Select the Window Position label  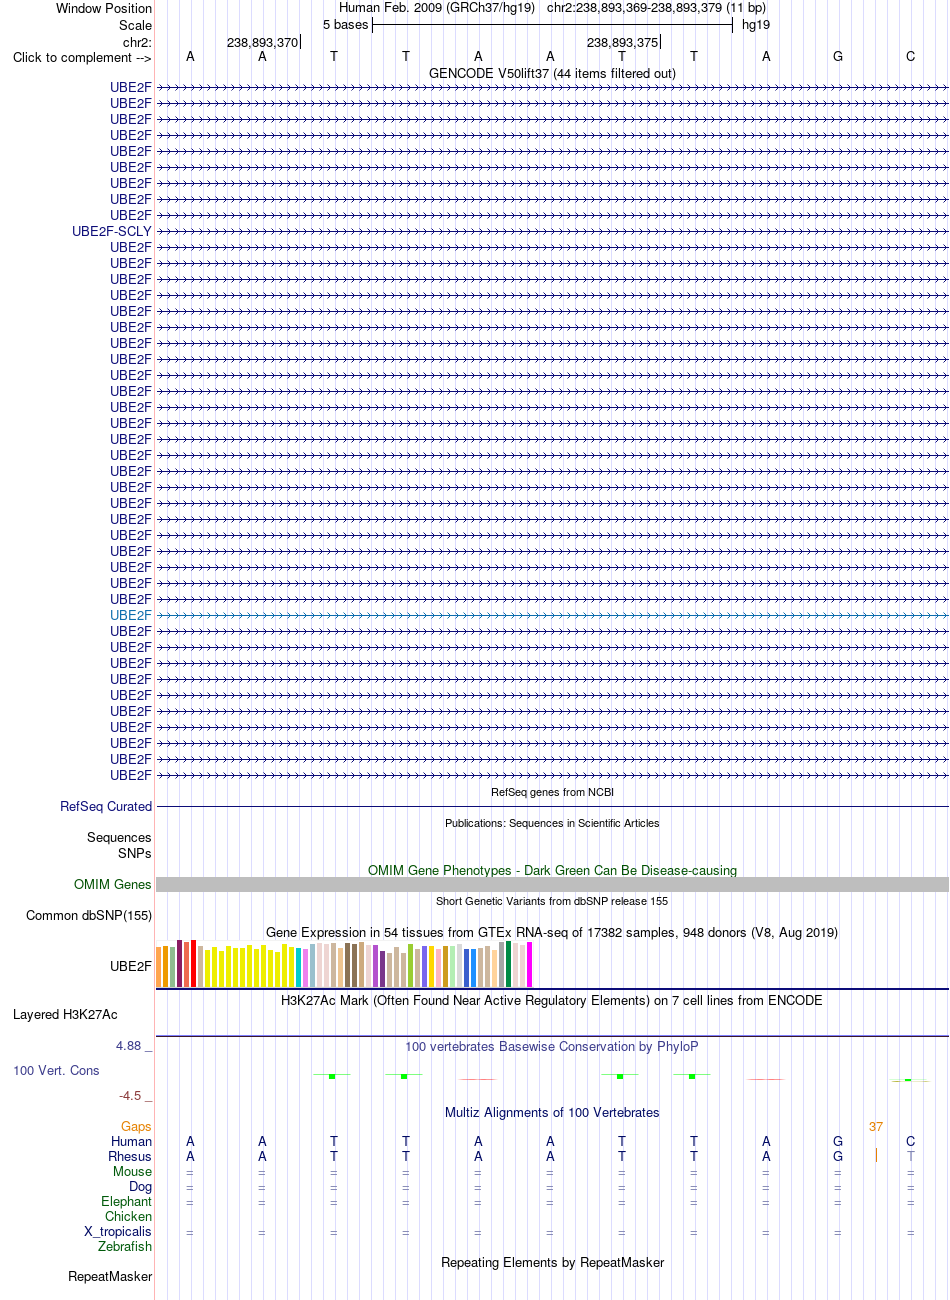click(x=104, y=8)
